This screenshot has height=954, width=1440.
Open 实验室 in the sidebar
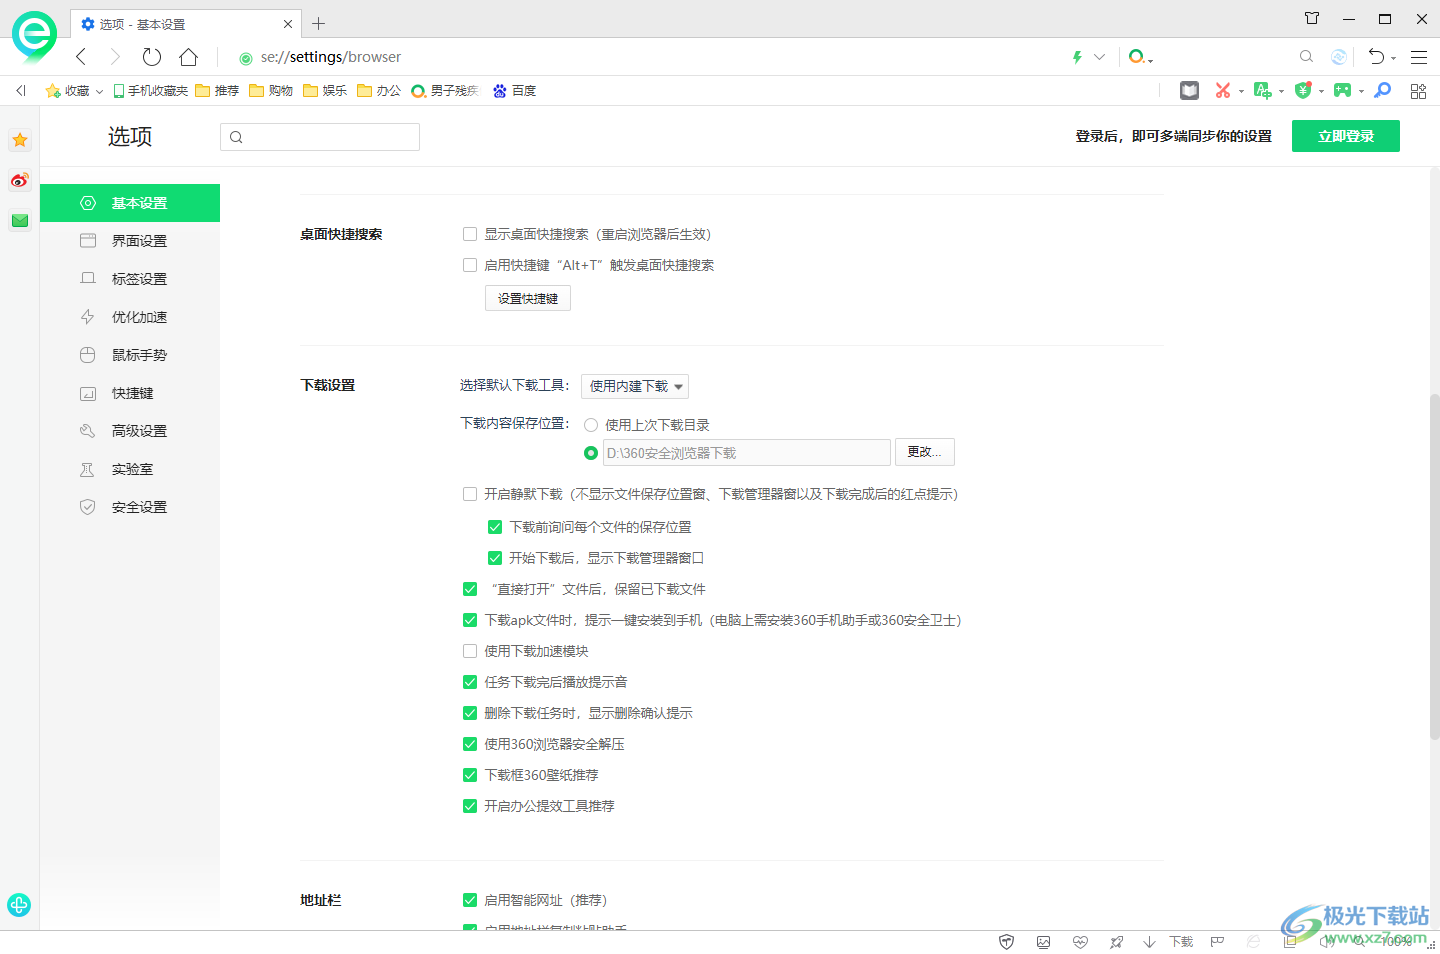(x=130, y=469)
